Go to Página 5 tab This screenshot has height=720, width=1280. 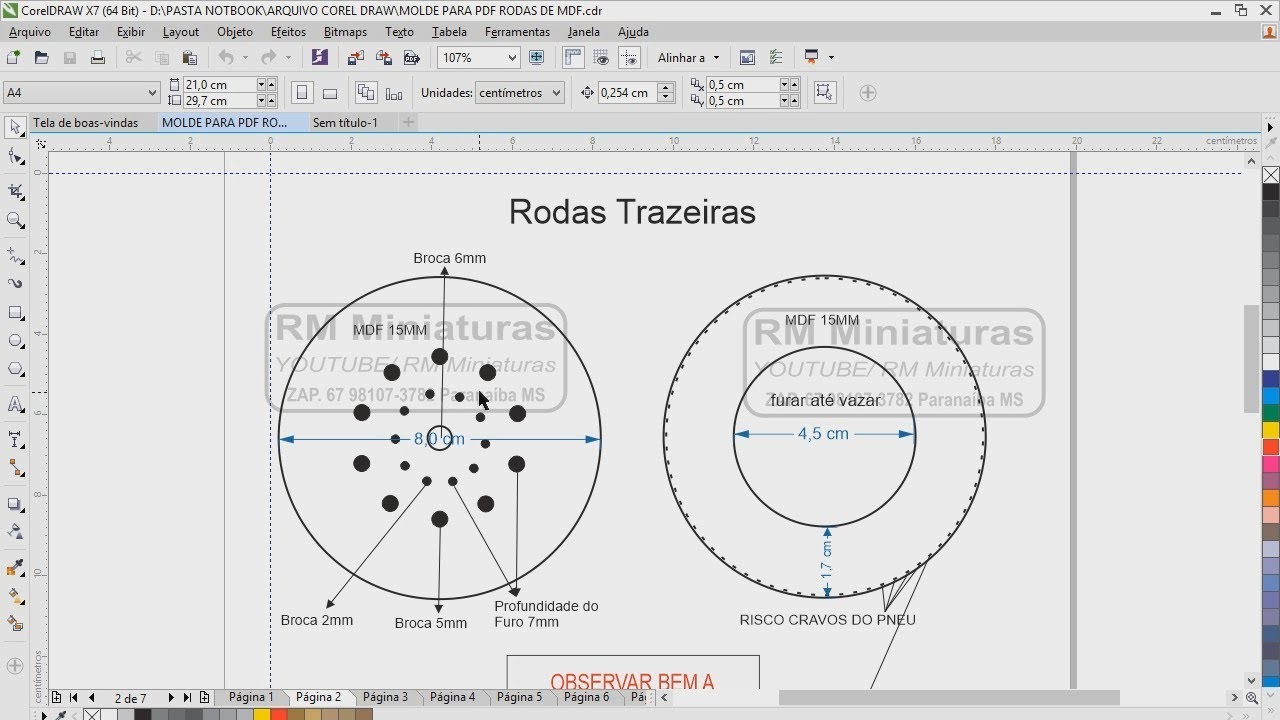[x=519, y=697]
